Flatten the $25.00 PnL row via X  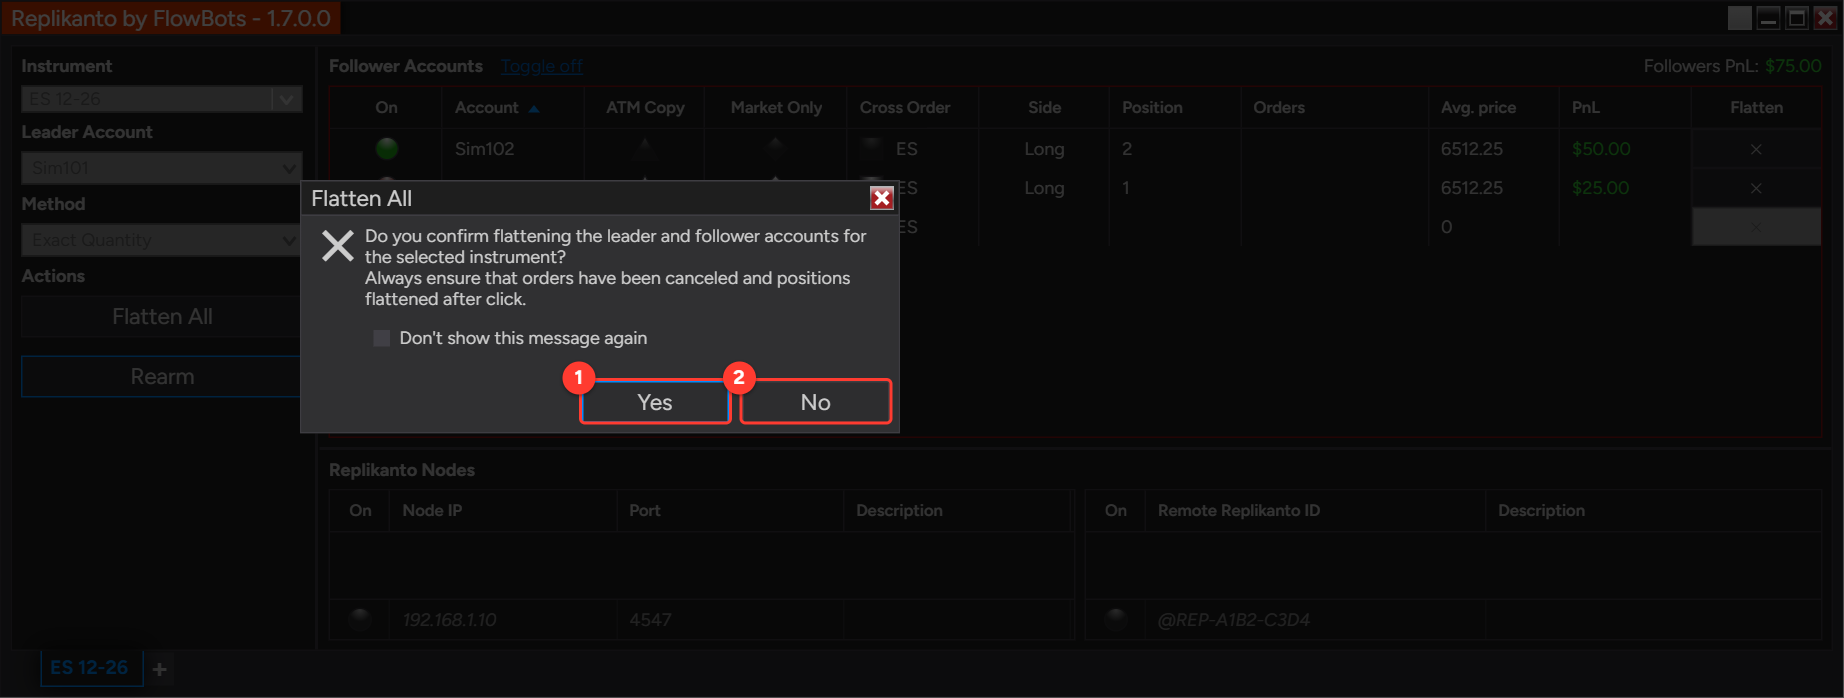(x=1756, y=188)
